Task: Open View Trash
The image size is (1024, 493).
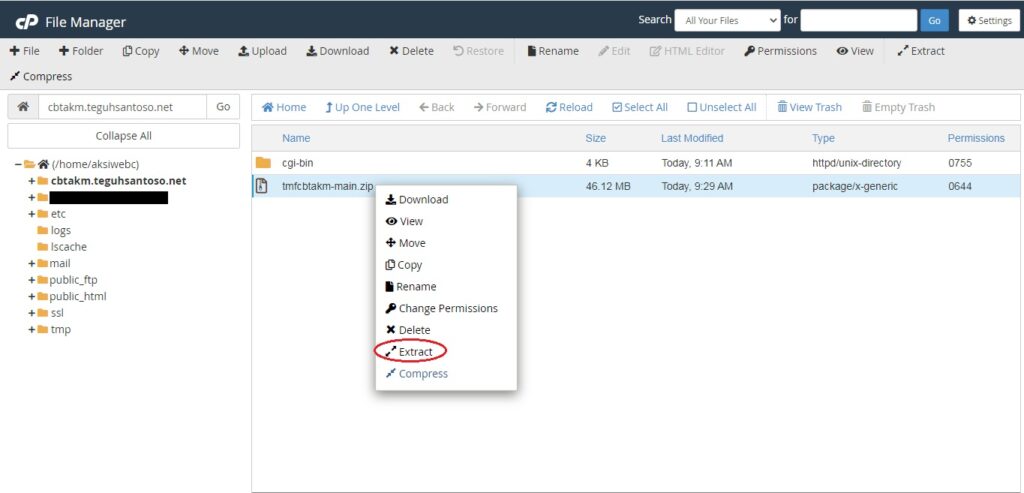Action: [x=809, y=107]
